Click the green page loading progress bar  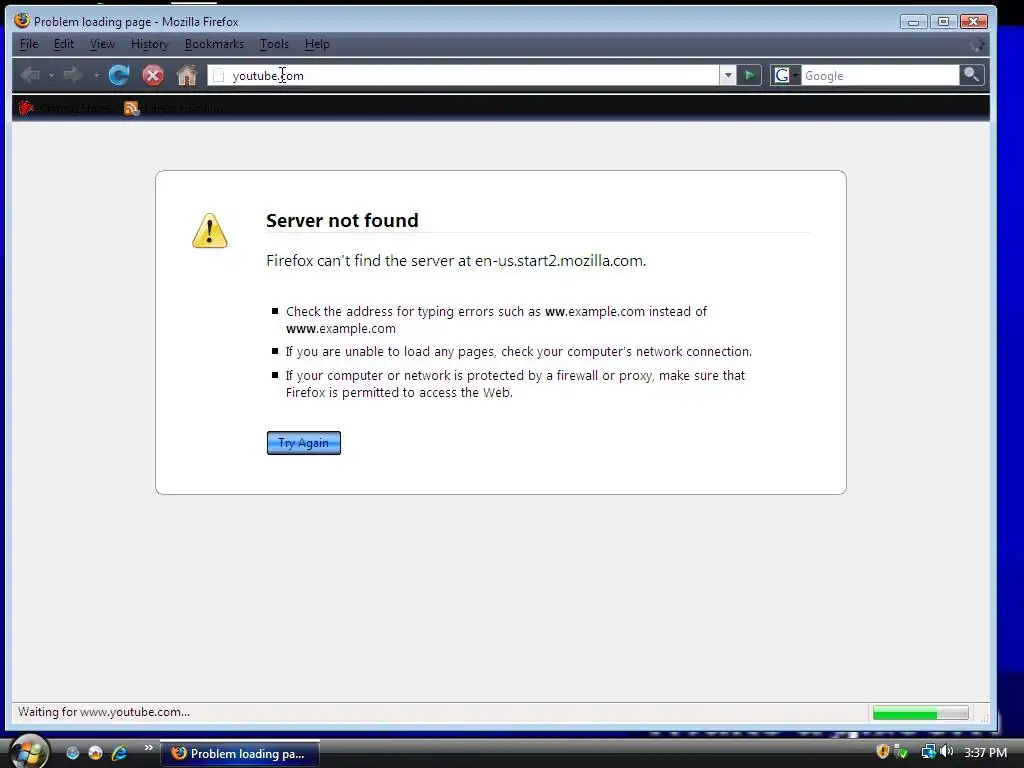[x=921, y=712]
